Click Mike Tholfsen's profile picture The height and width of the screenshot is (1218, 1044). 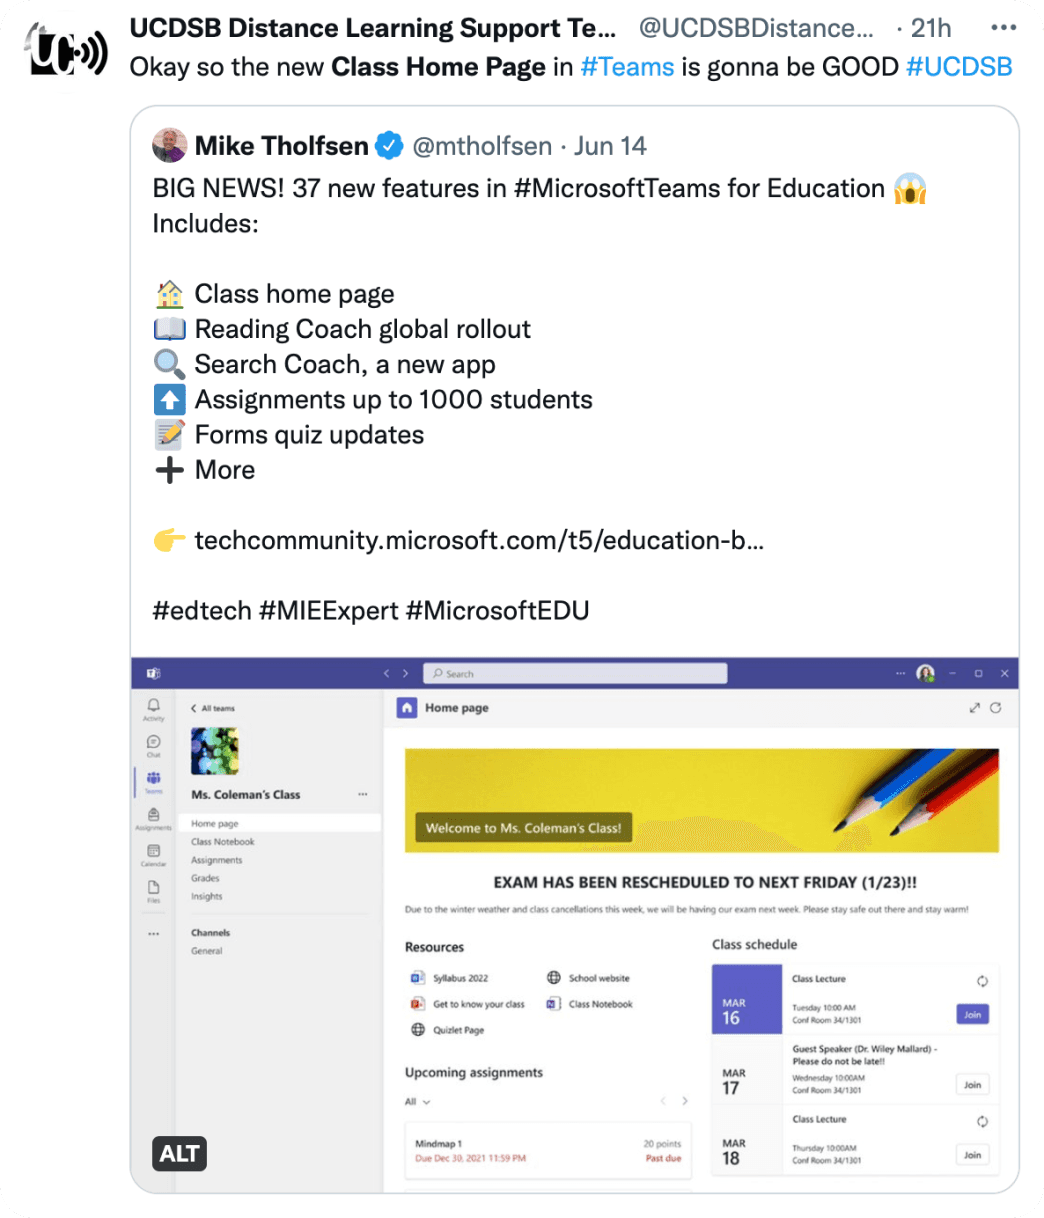point(170,146)
